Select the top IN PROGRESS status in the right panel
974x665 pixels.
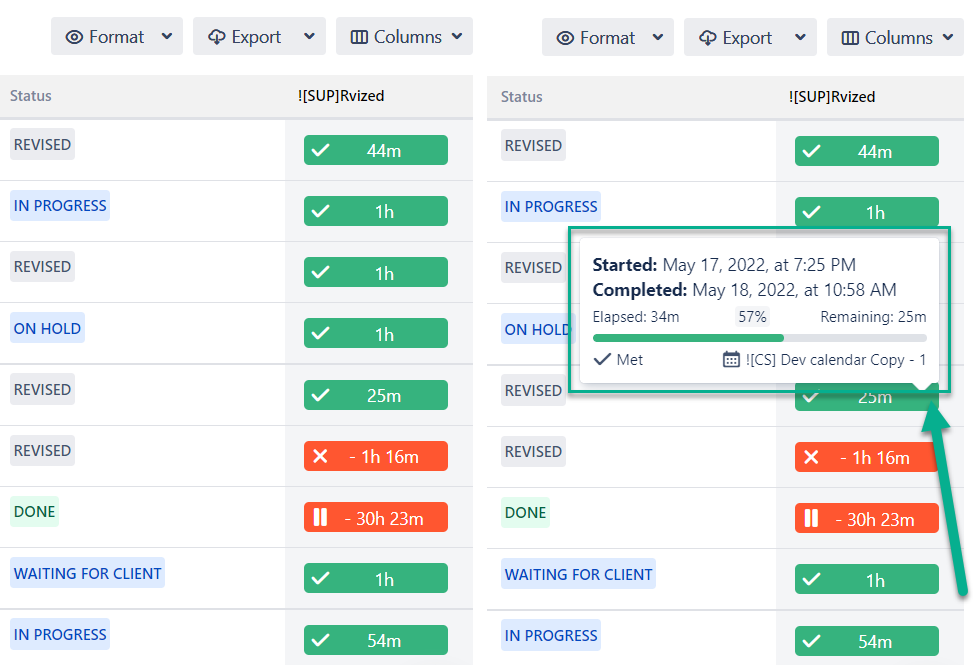point(551,206)
